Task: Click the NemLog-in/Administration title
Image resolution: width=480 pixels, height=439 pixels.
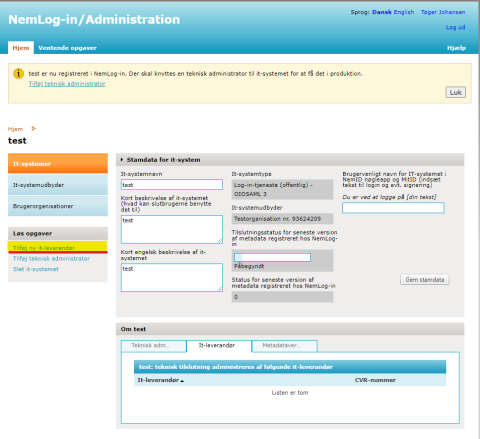Action: click(x=94, y=20)
